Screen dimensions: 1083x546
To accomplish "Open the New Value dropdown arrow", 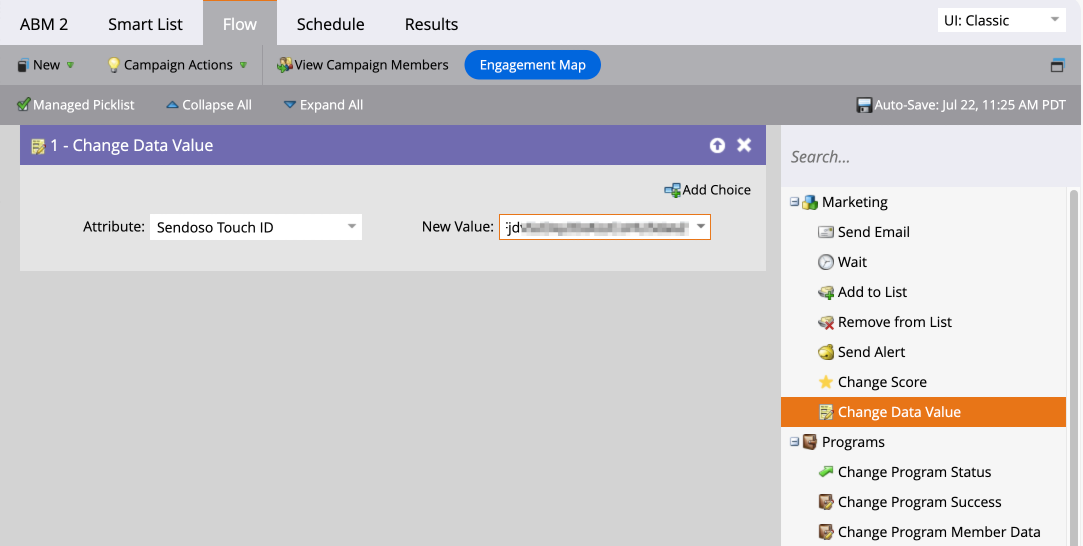I will (x=701, y=227).
